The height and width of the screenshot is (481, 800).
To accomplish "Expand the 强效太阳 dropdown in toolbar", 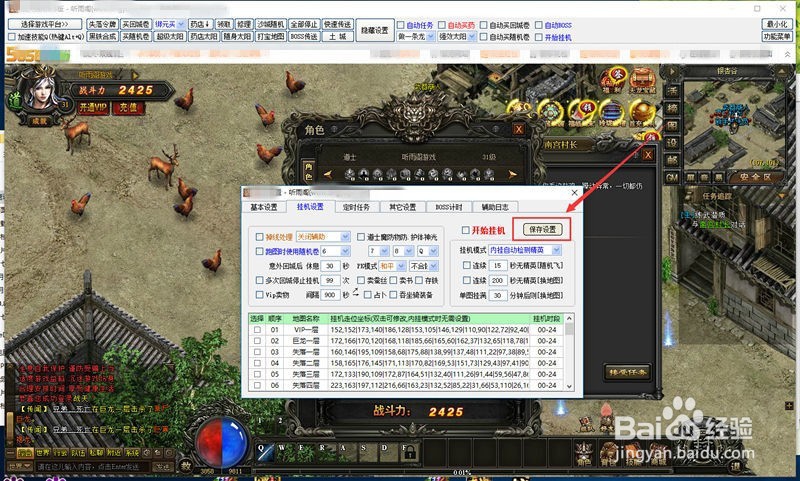I will [x=457, y=37].
